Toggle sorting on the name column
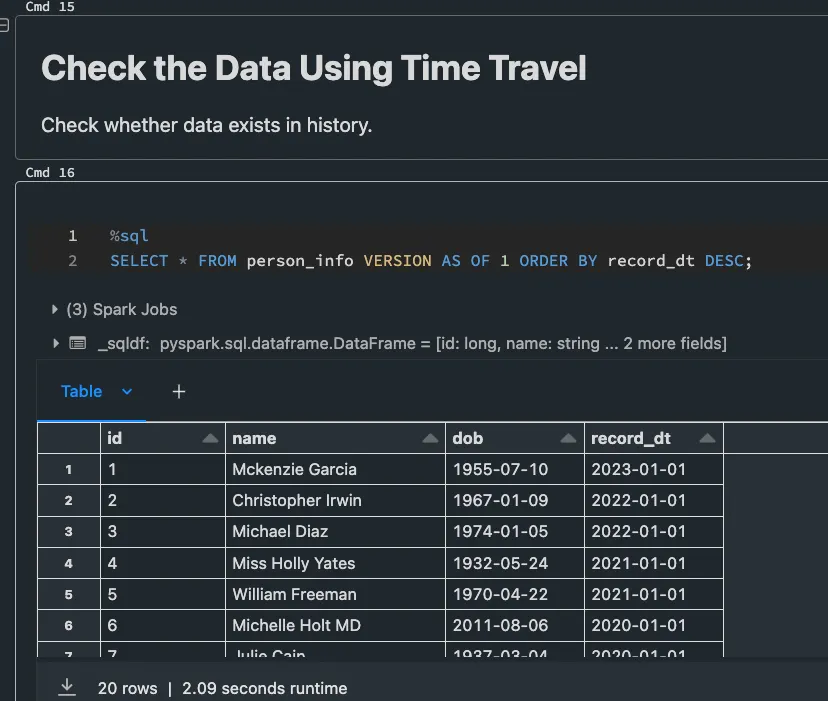This screenshot has width=828, height=701. tap(429, 437)
